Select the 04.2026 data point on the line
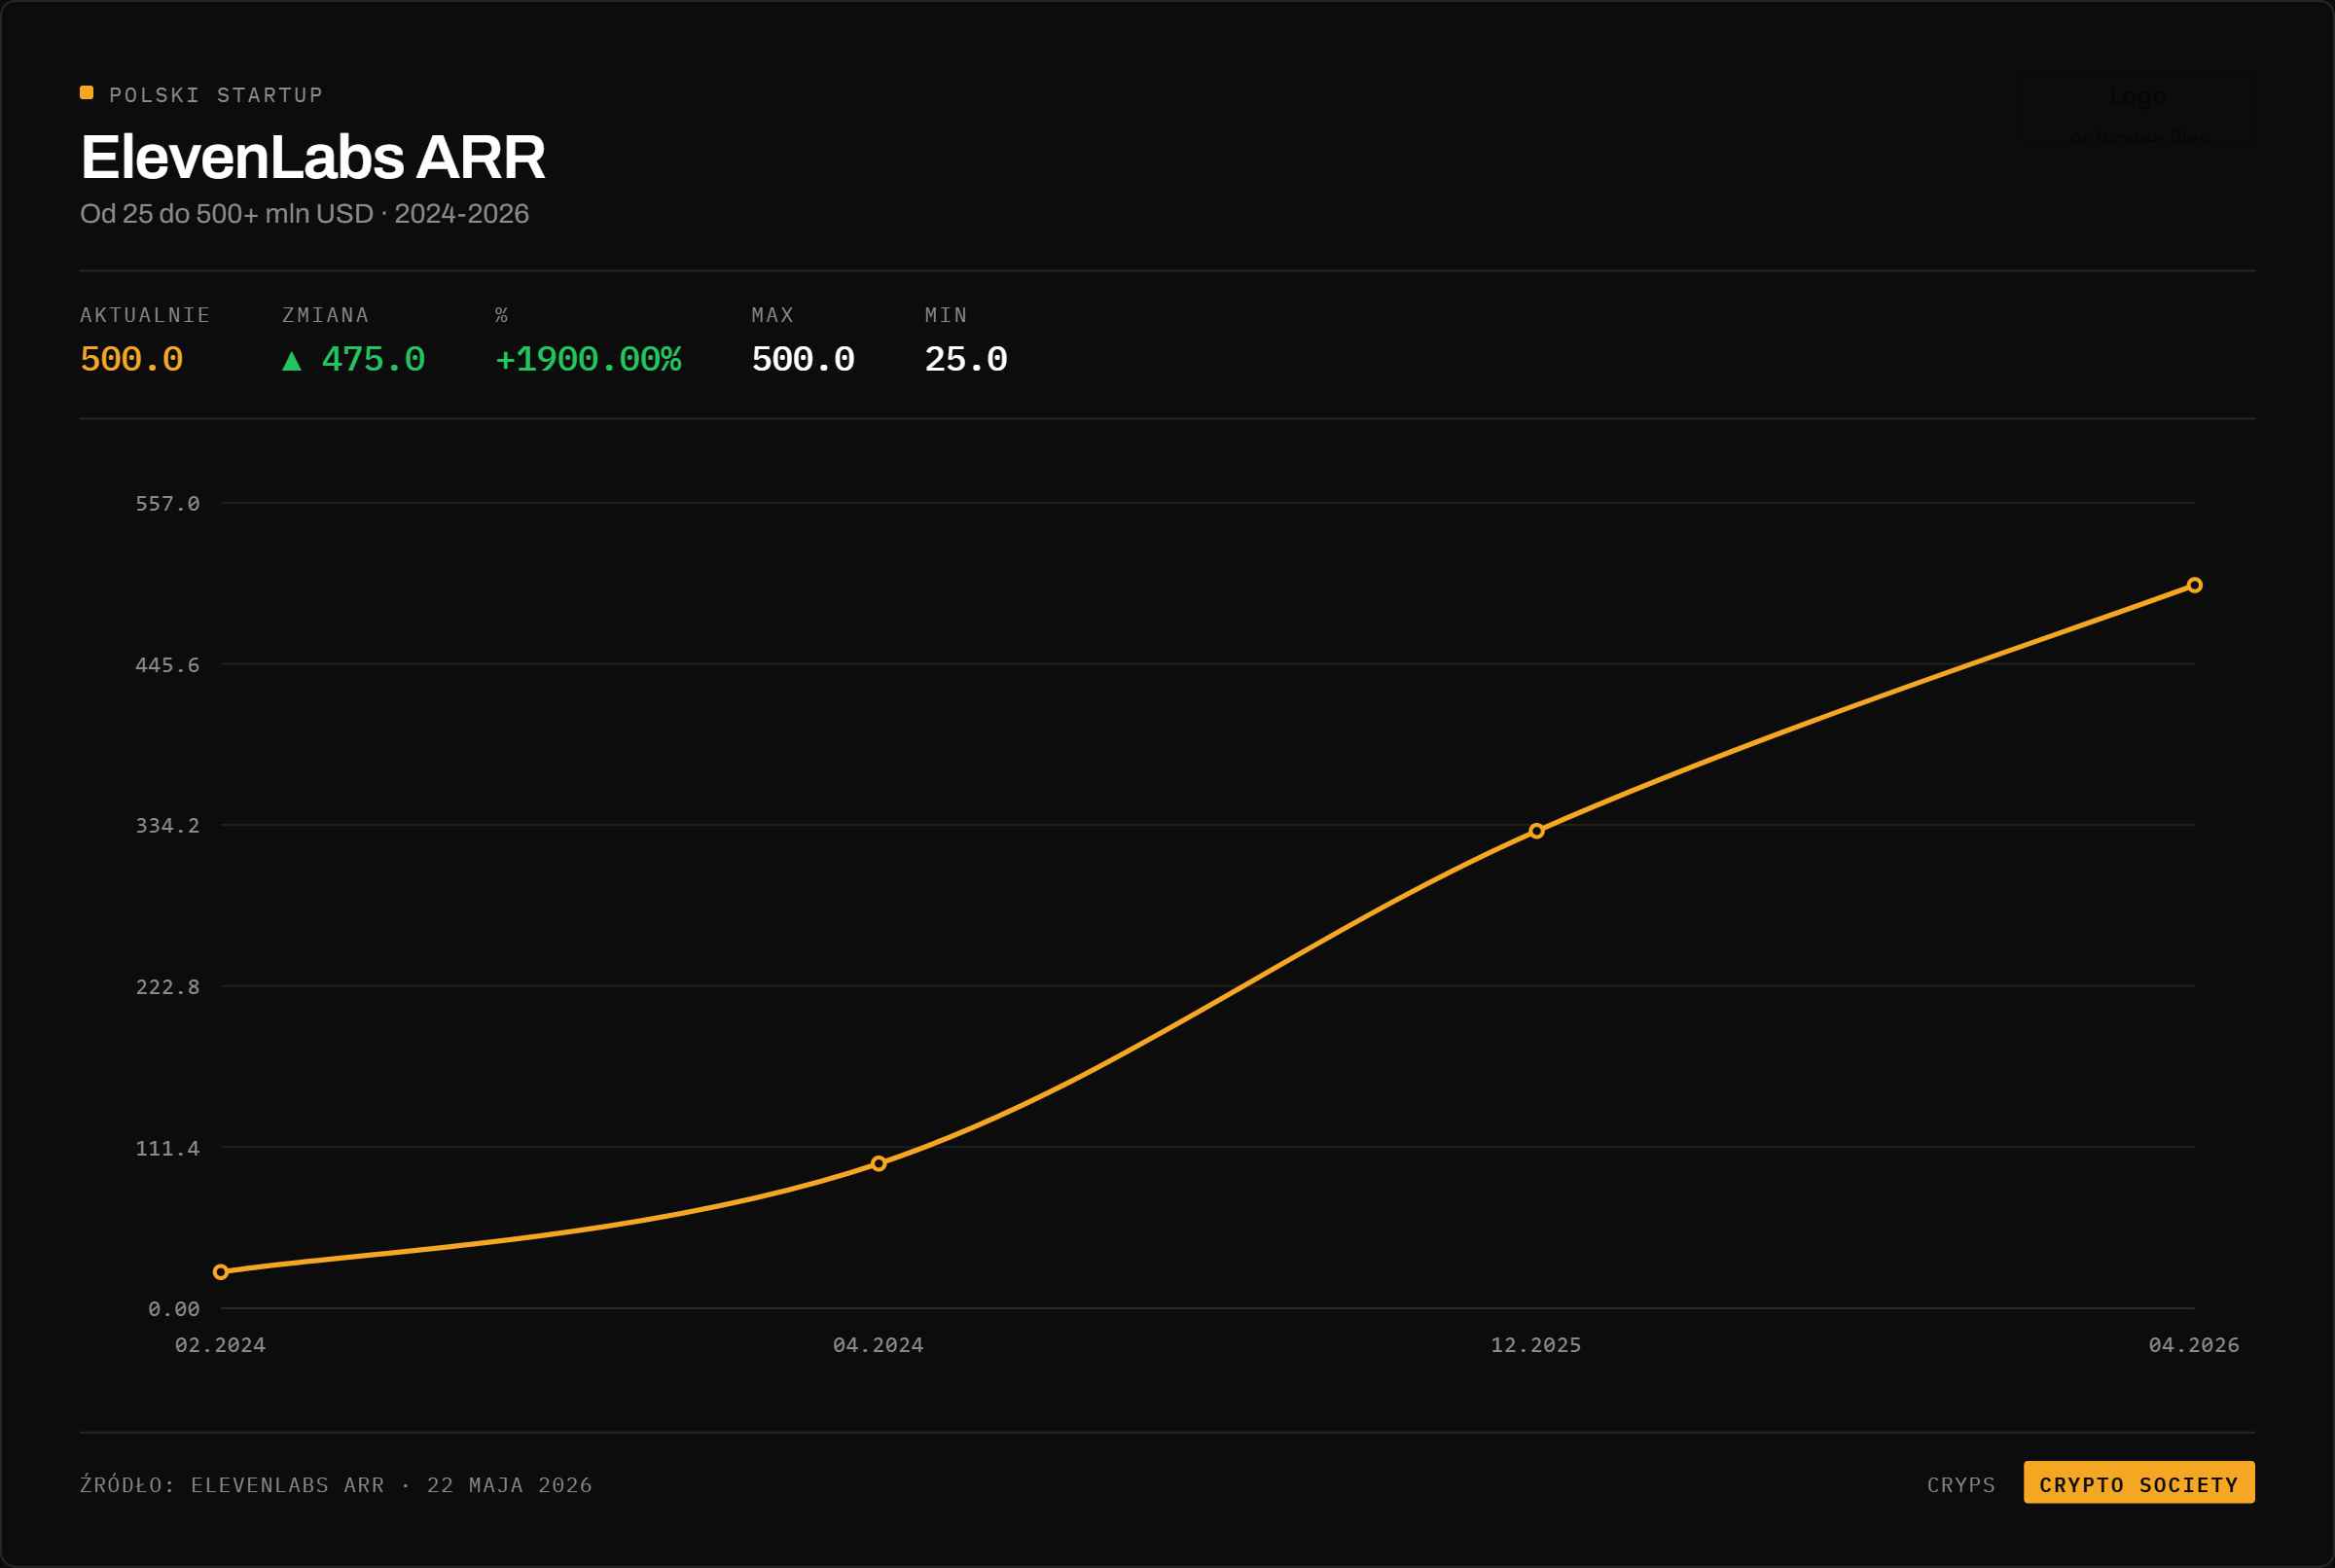This screenshot has width=2335, height=1568. [2194, 586]
